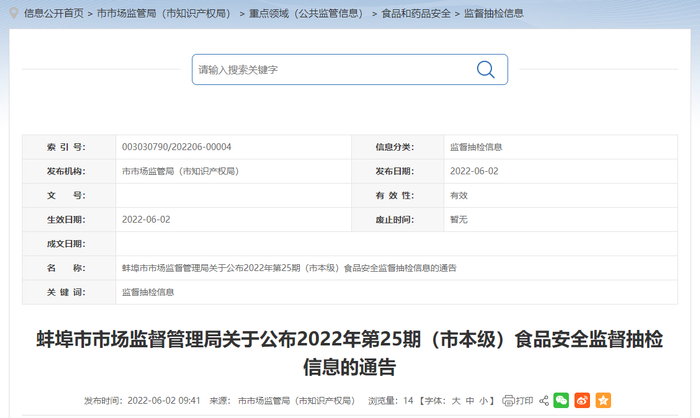Viewport: 700px width, 418px height.
Task: Click the share icon
Action: pyautogui.click(x=544, y=401)
